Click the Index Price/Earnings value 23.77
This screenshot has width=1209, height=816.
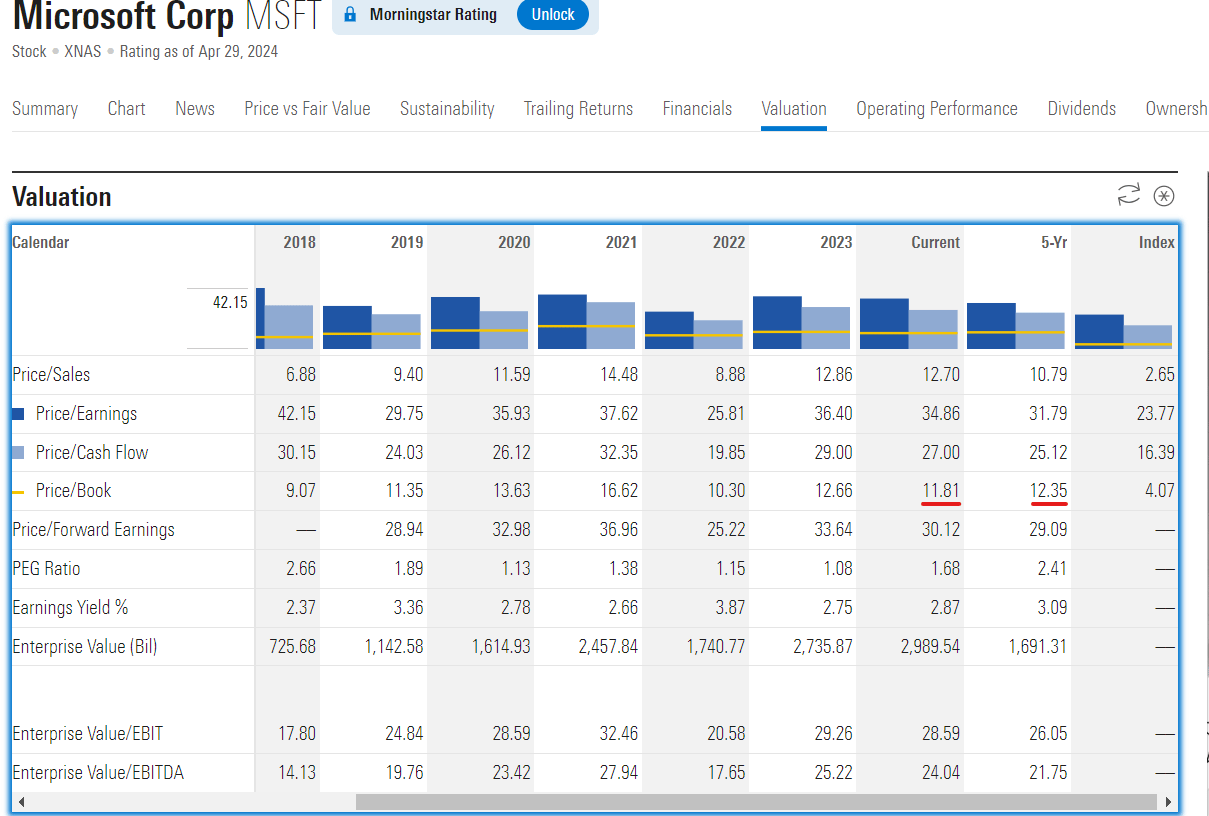pos(1156,414)
